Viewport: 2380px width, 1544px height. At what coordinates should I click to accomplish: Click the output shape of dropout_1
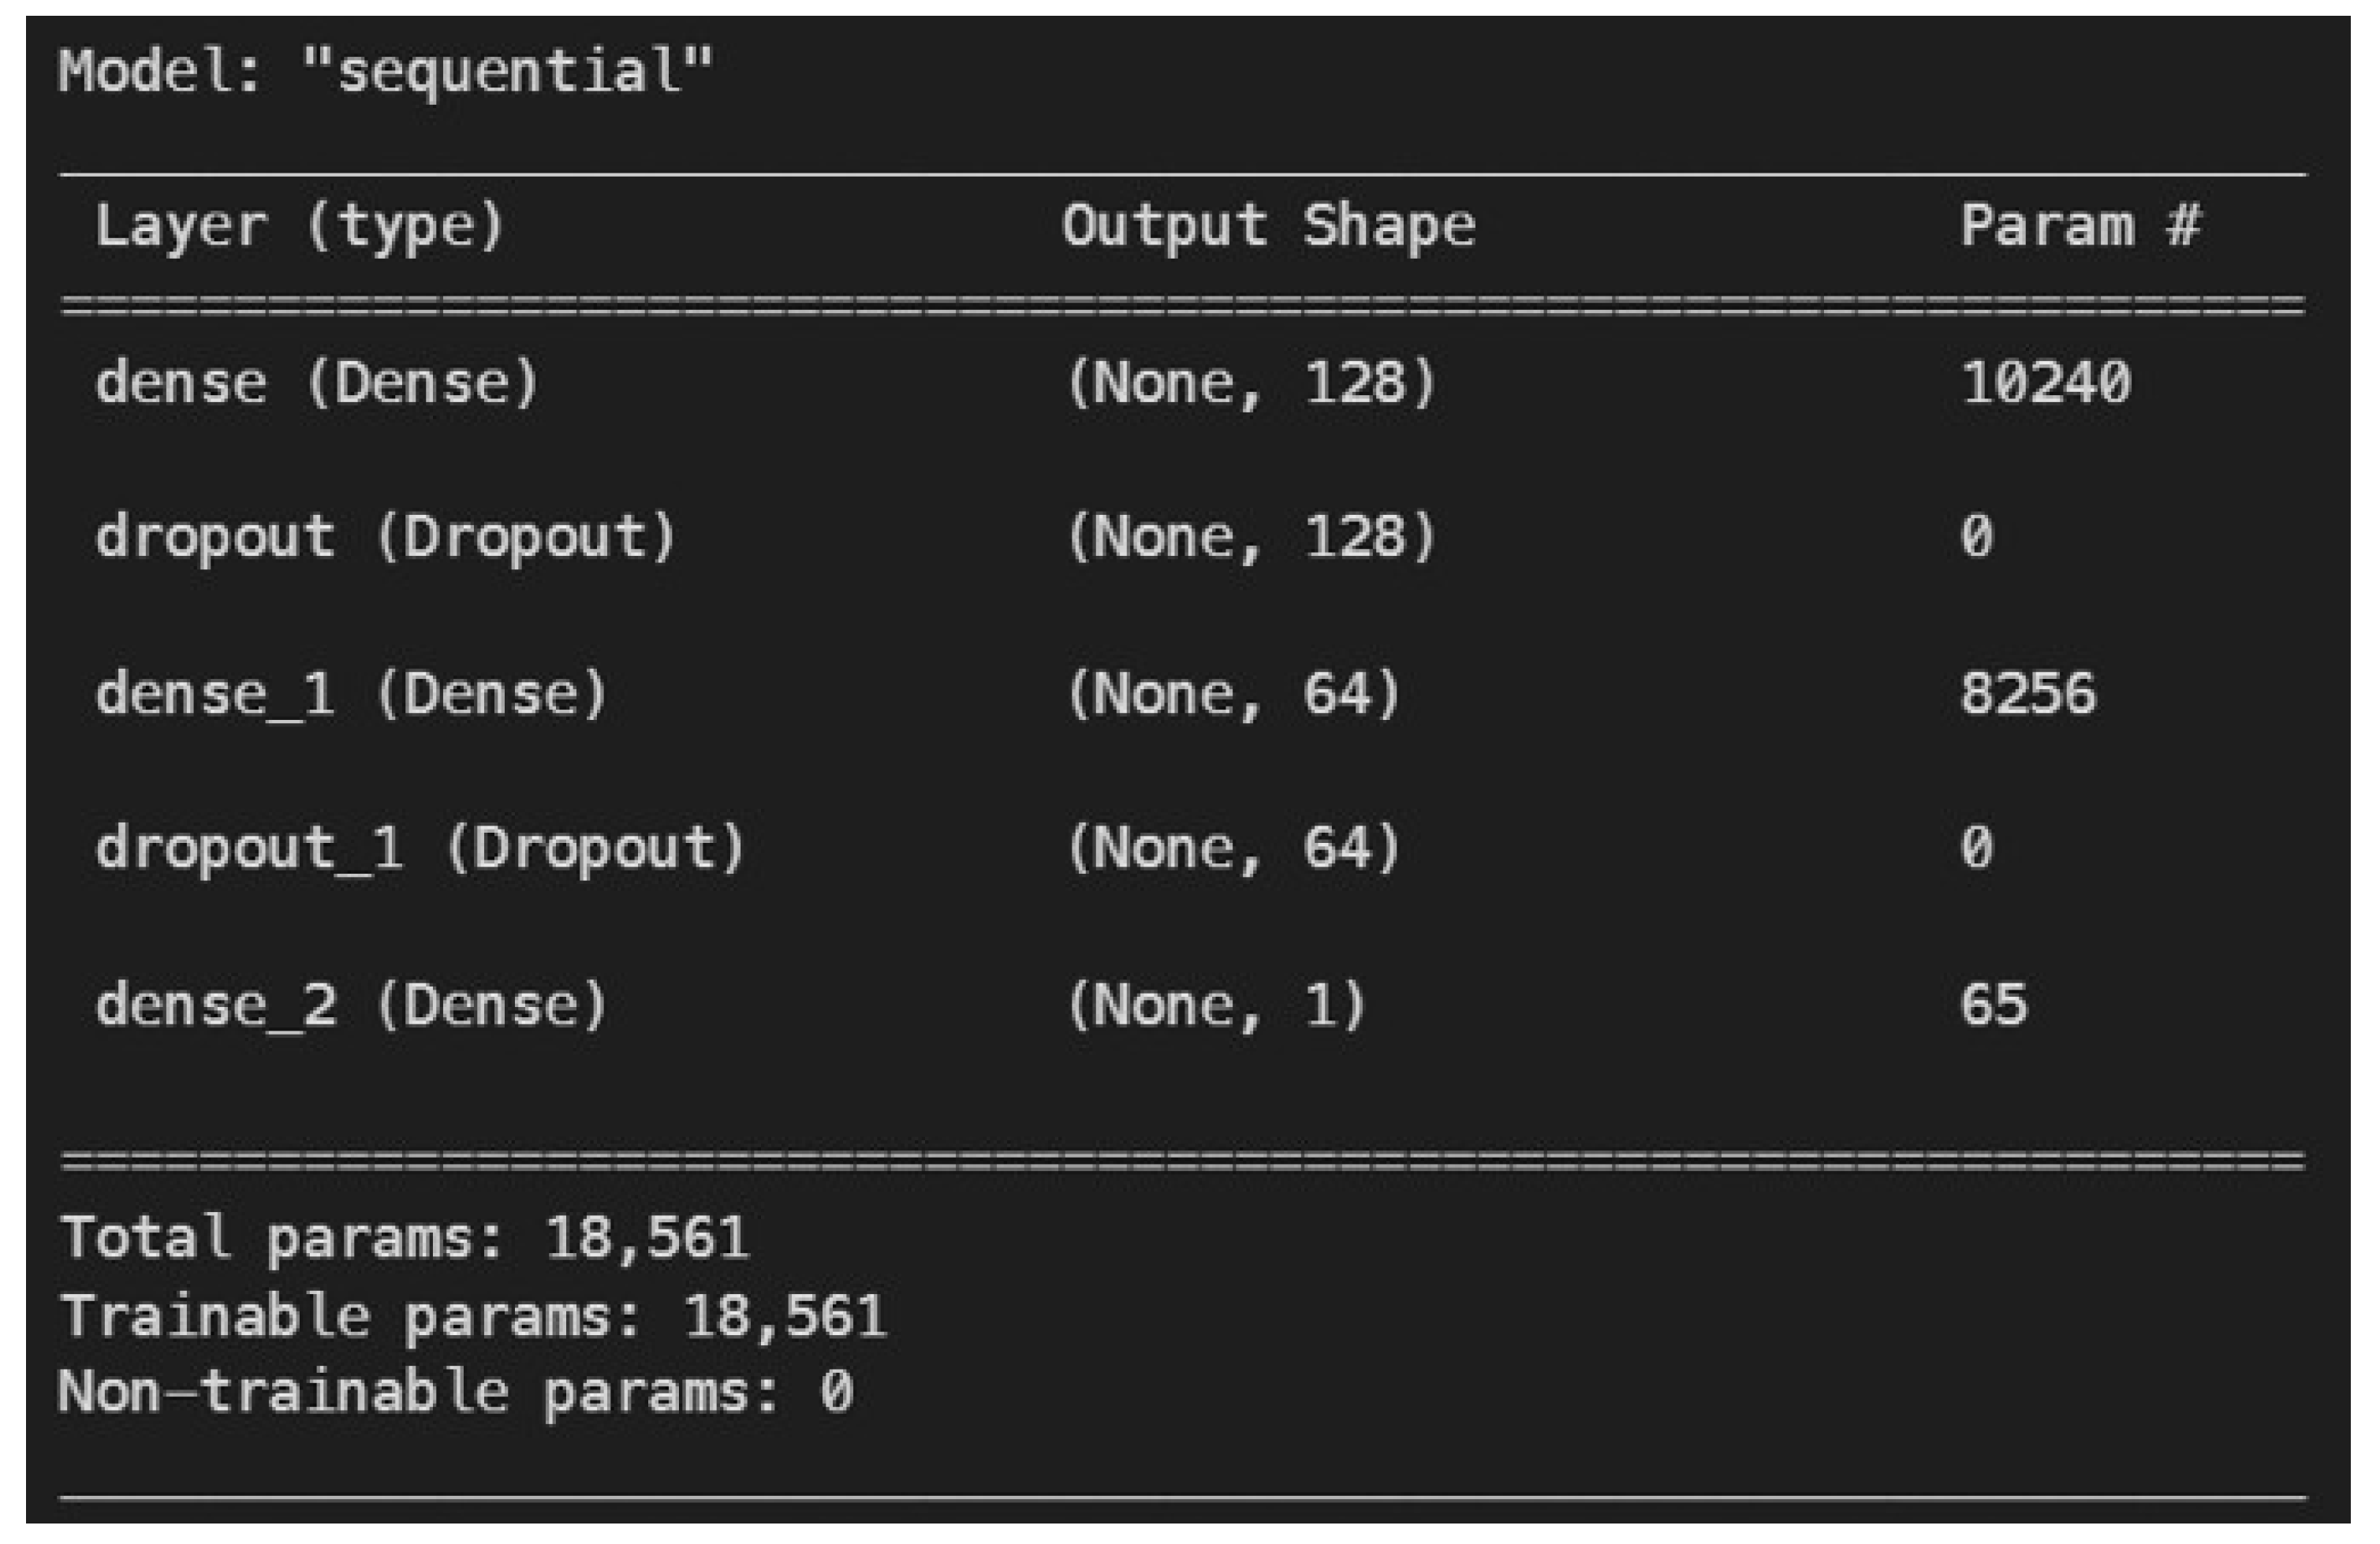[1233, 849]
